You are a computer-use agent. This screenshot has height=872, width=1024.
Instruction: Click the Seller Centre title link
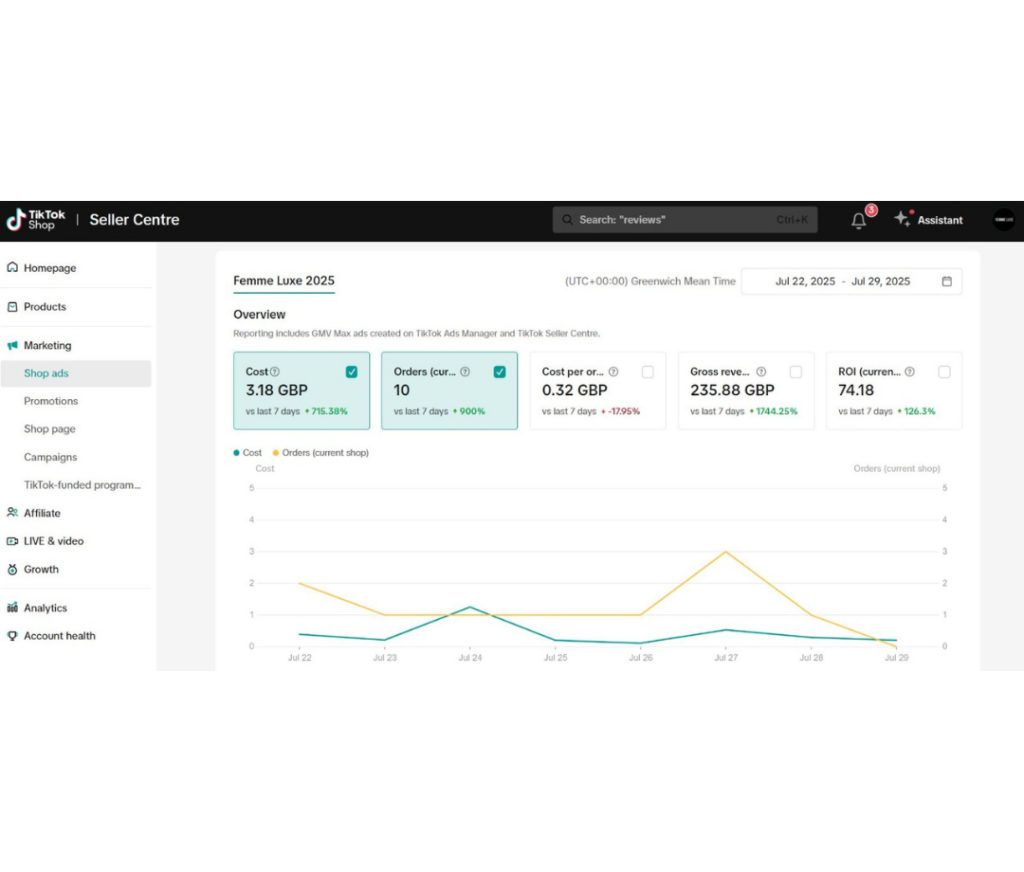[x=135, y=220]
